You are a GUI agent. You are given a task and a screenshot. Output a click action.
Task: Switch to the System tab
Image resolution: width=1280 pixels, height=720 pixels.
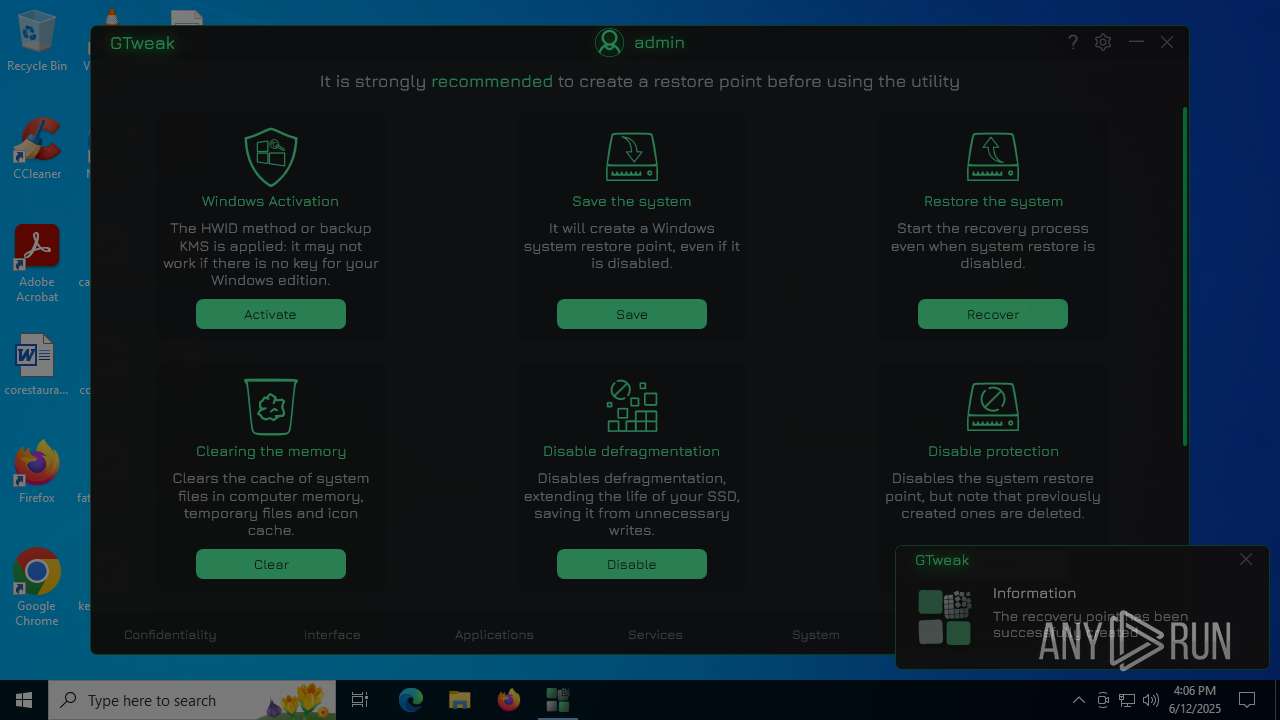pyautogui.click(x=816, y=635)
